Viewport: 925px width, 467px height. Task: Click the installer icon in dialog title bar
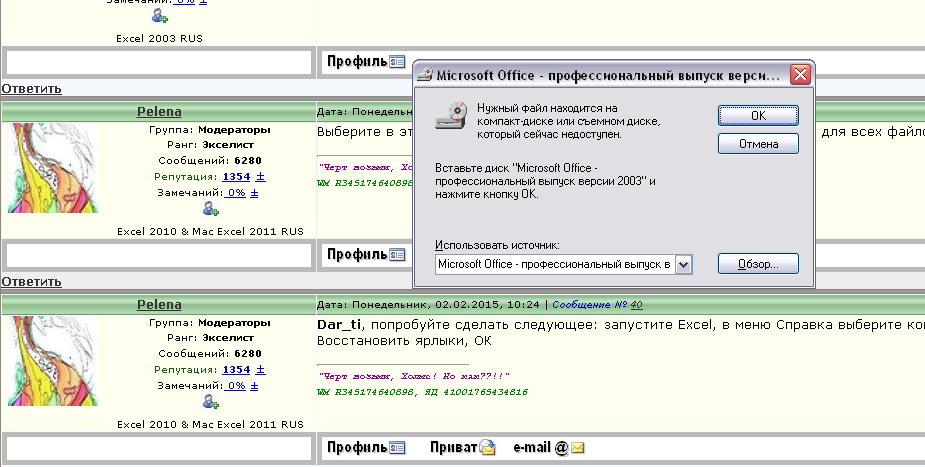[425, 75]
